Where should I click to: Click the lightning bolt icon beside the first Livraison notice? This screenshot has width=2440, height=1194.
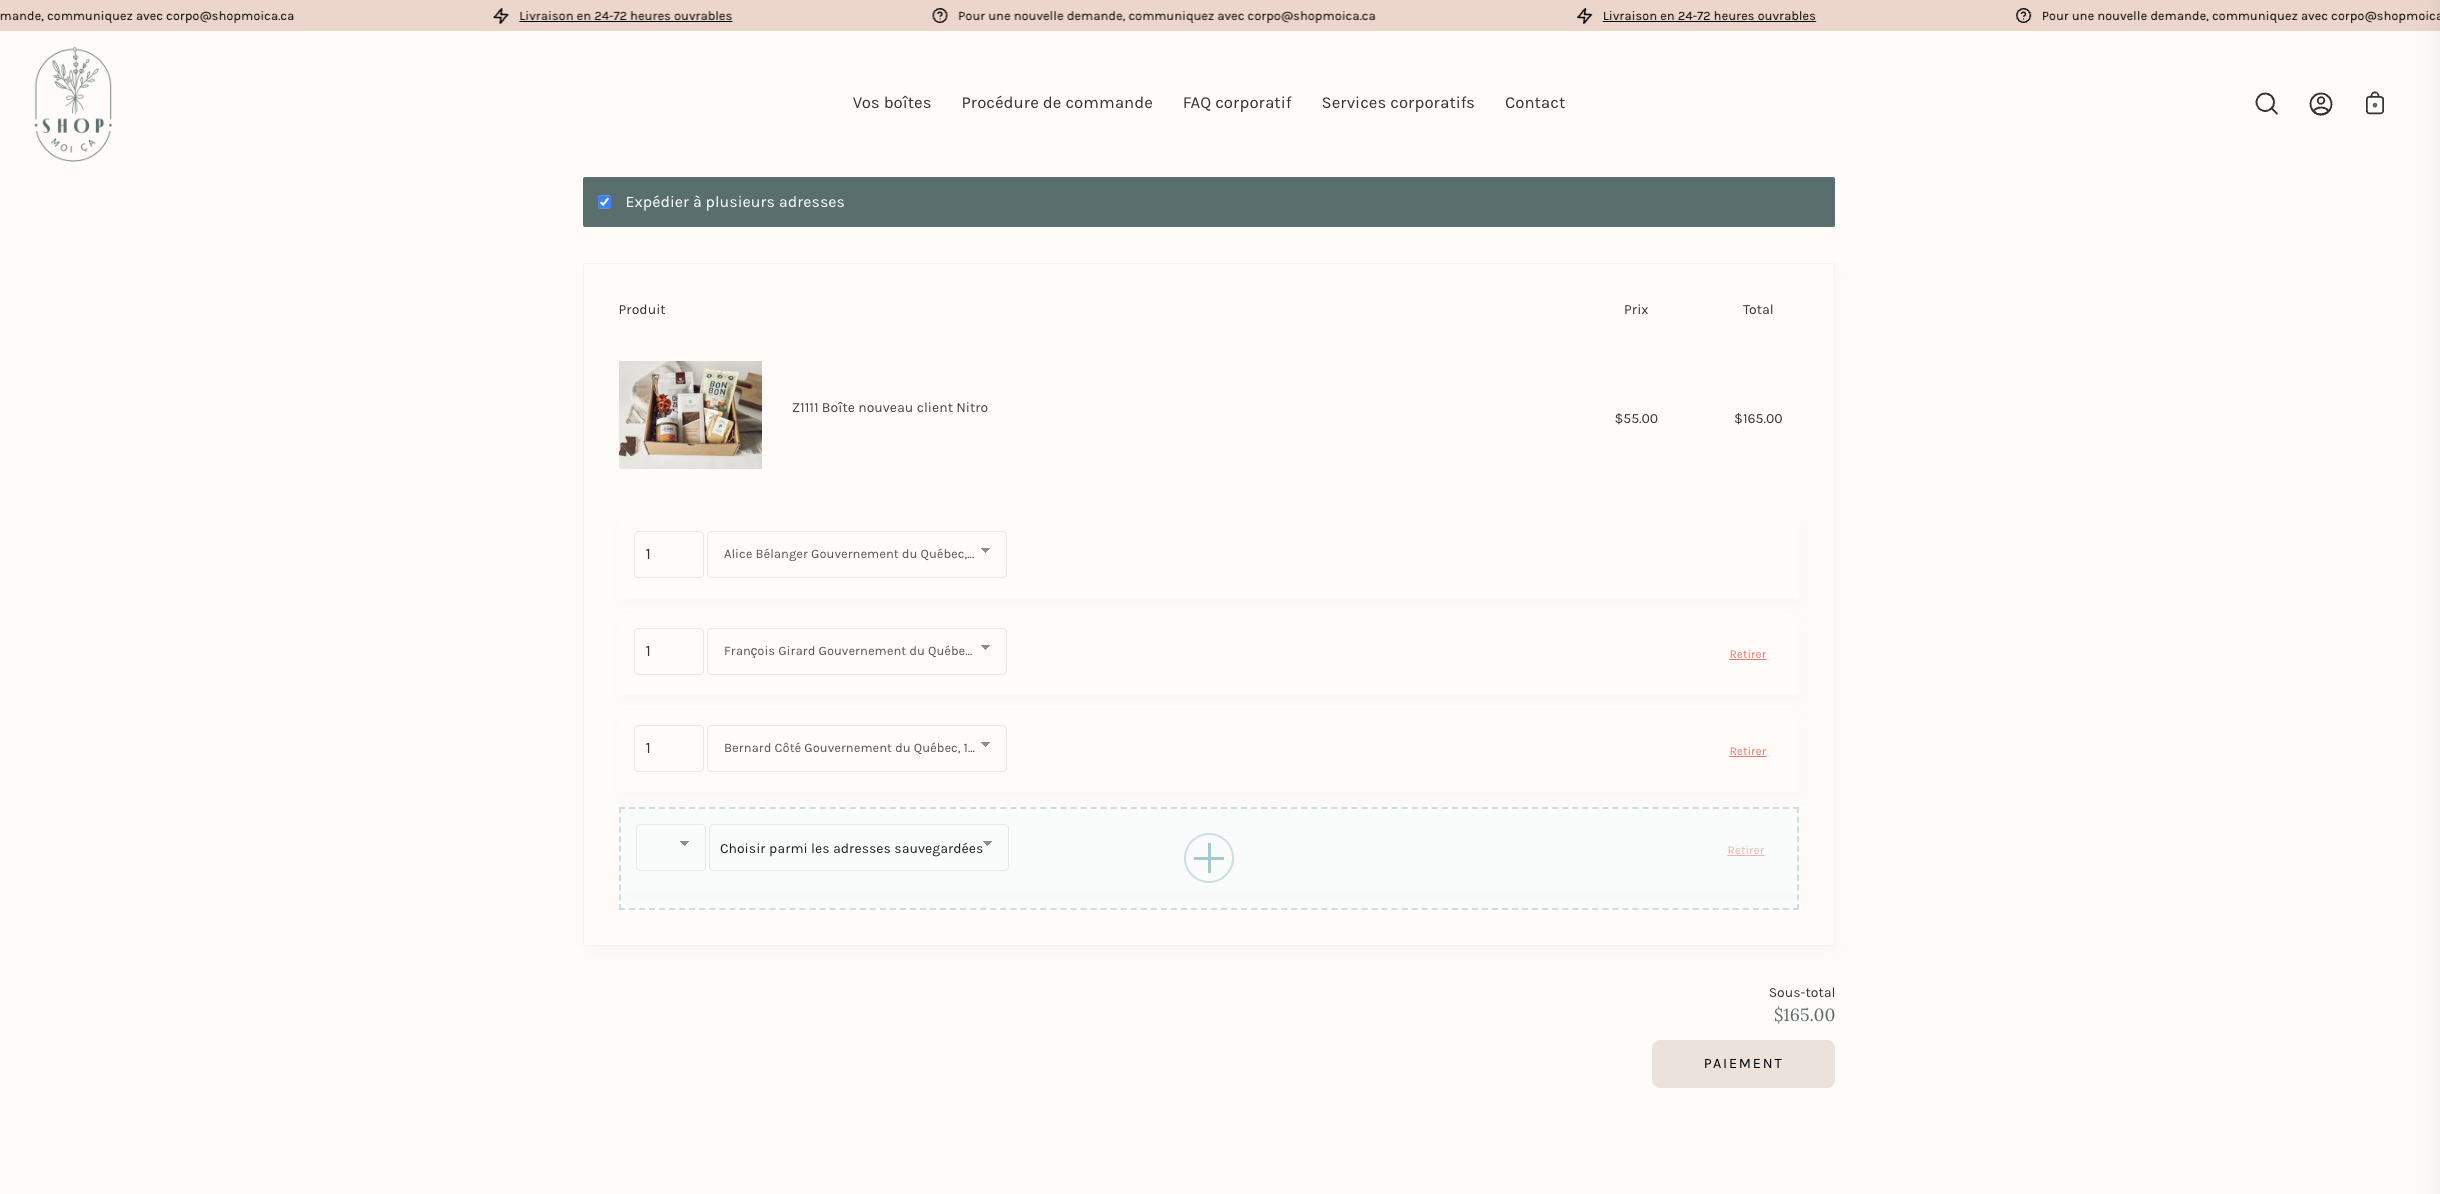(501, 16)
